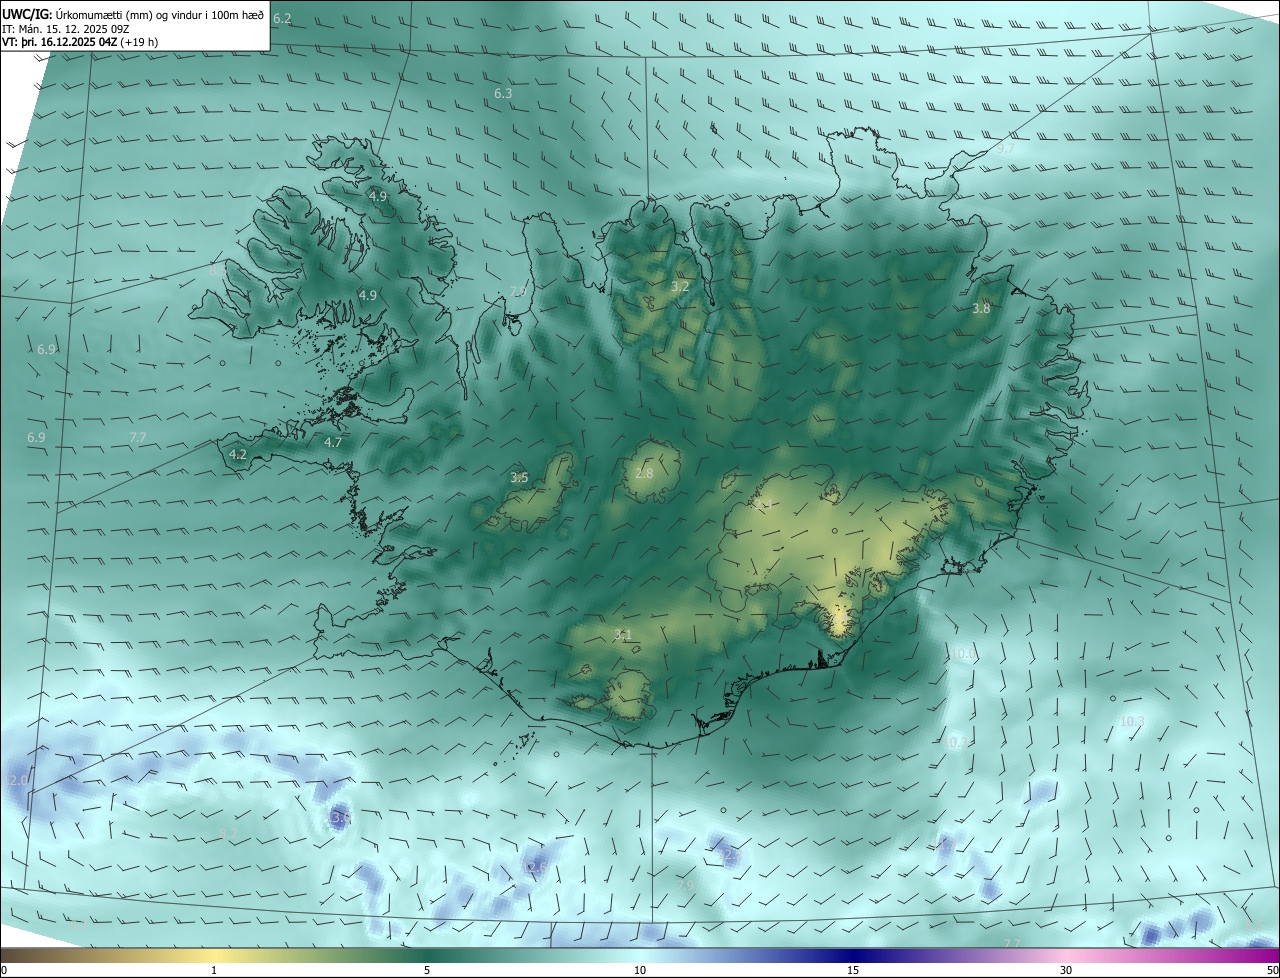Click the 10 tick on colour scale
The height and width of the screenshot is (978, 1280).
point(640,970)
